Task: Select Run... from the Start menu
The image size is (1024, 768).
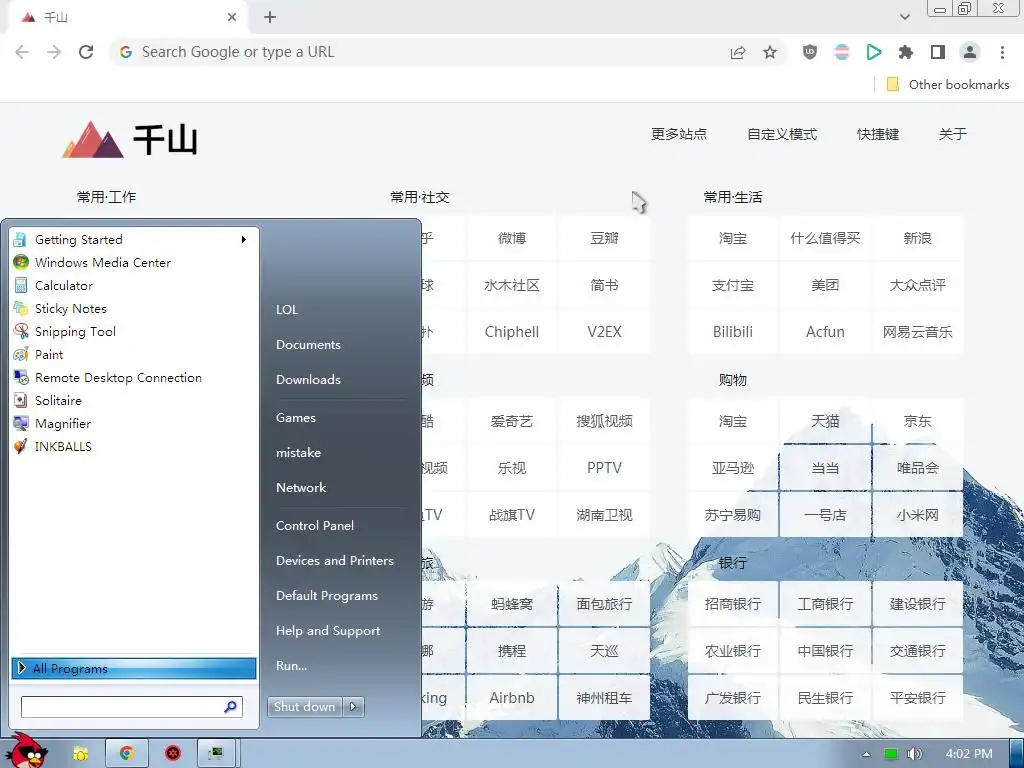Action: point(291,665)
